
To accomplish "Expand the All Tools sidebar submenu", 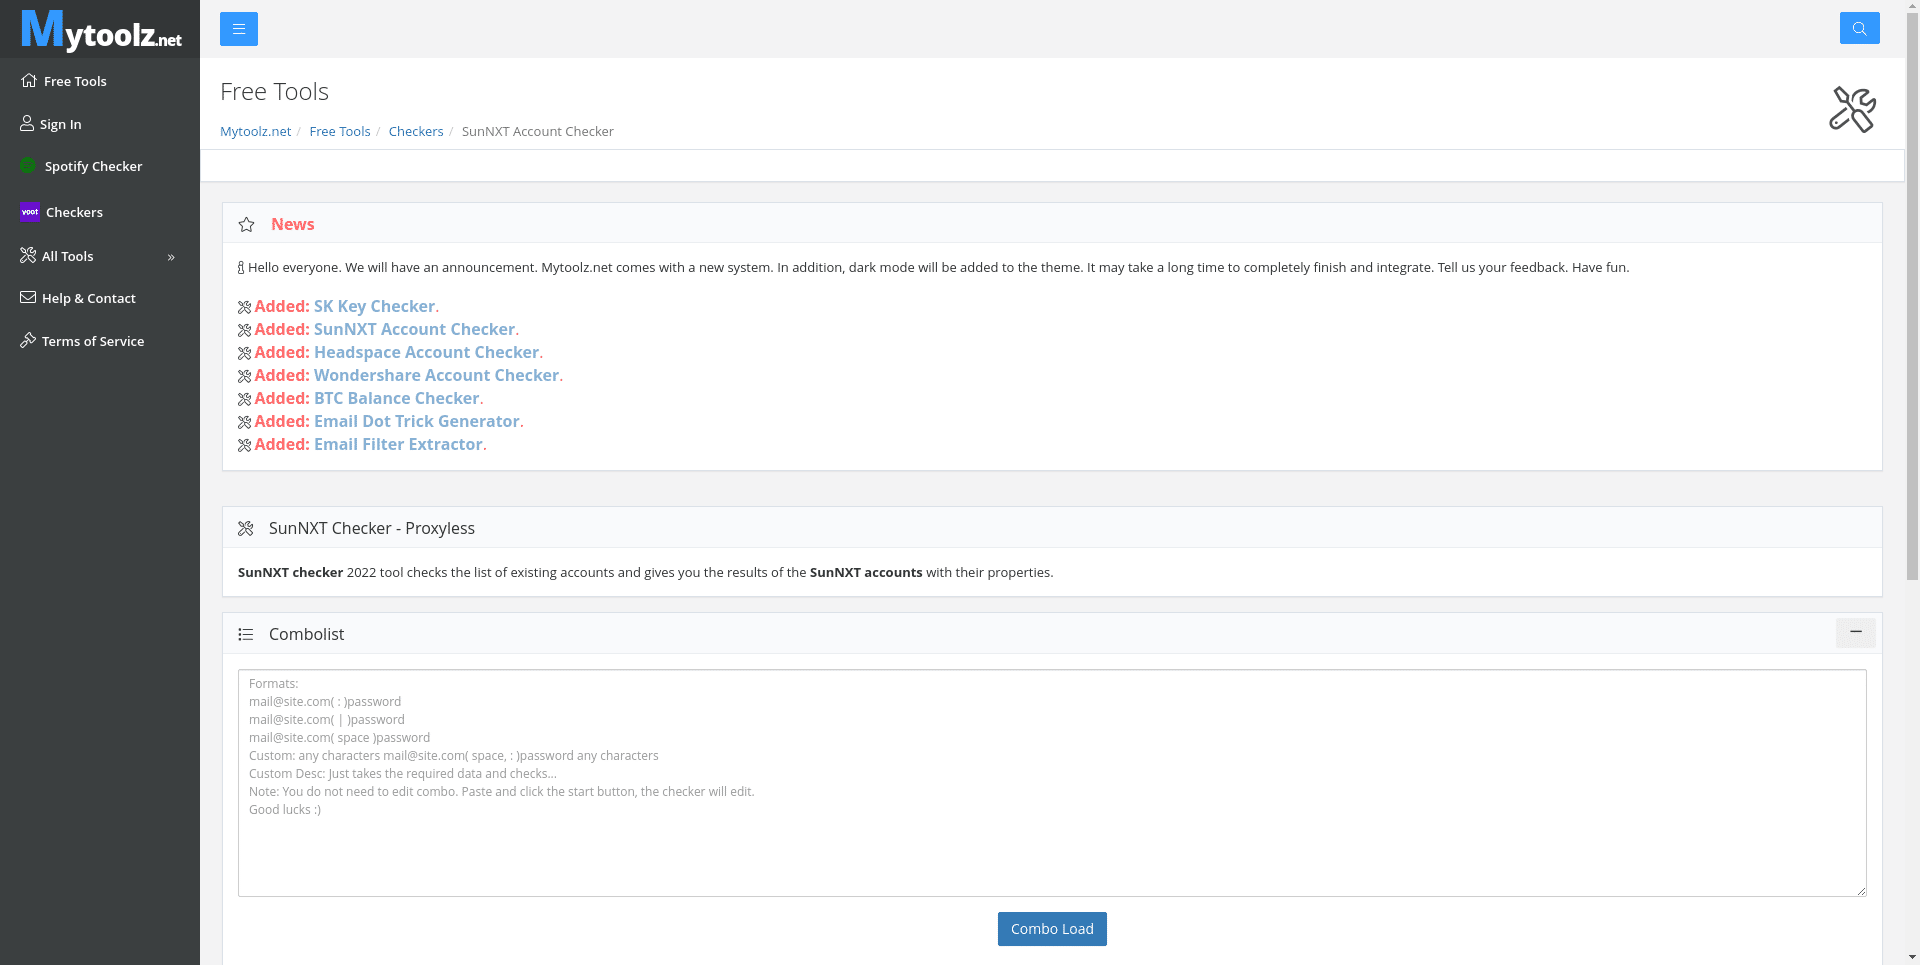I will tap(171, 257).
